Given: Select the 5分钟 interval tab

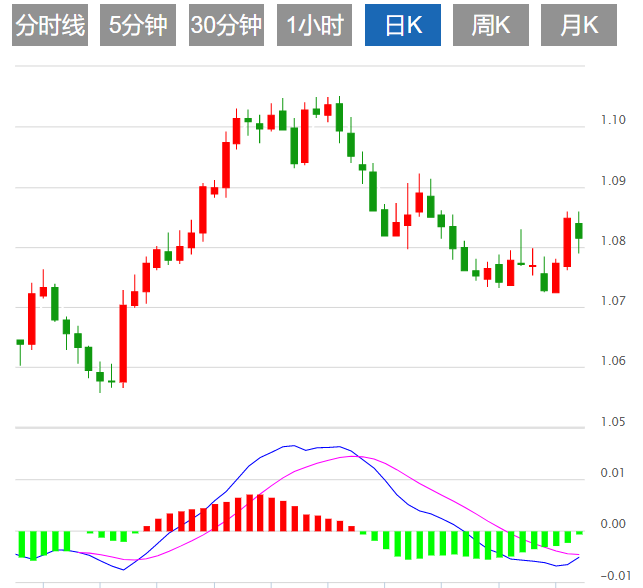Looking at the screenshot, I should click(138, 25).
